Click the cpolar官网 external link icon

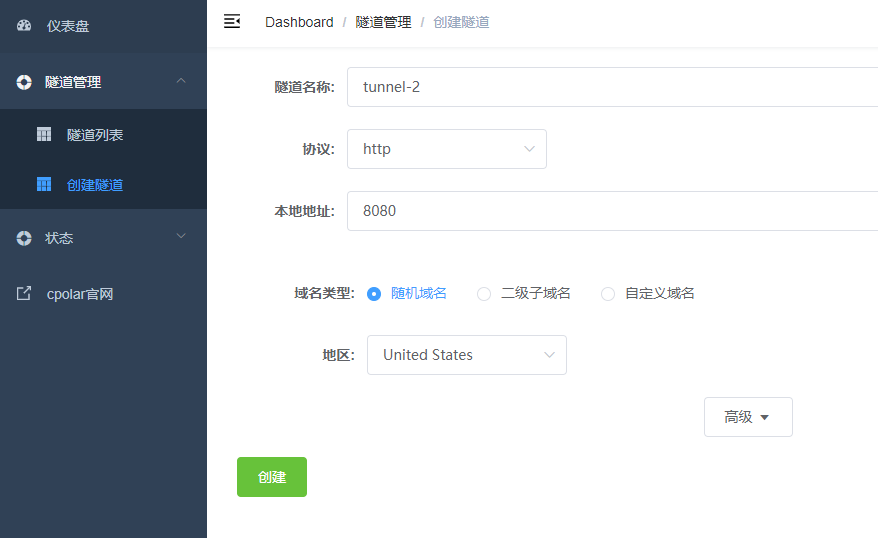[24, 293]
